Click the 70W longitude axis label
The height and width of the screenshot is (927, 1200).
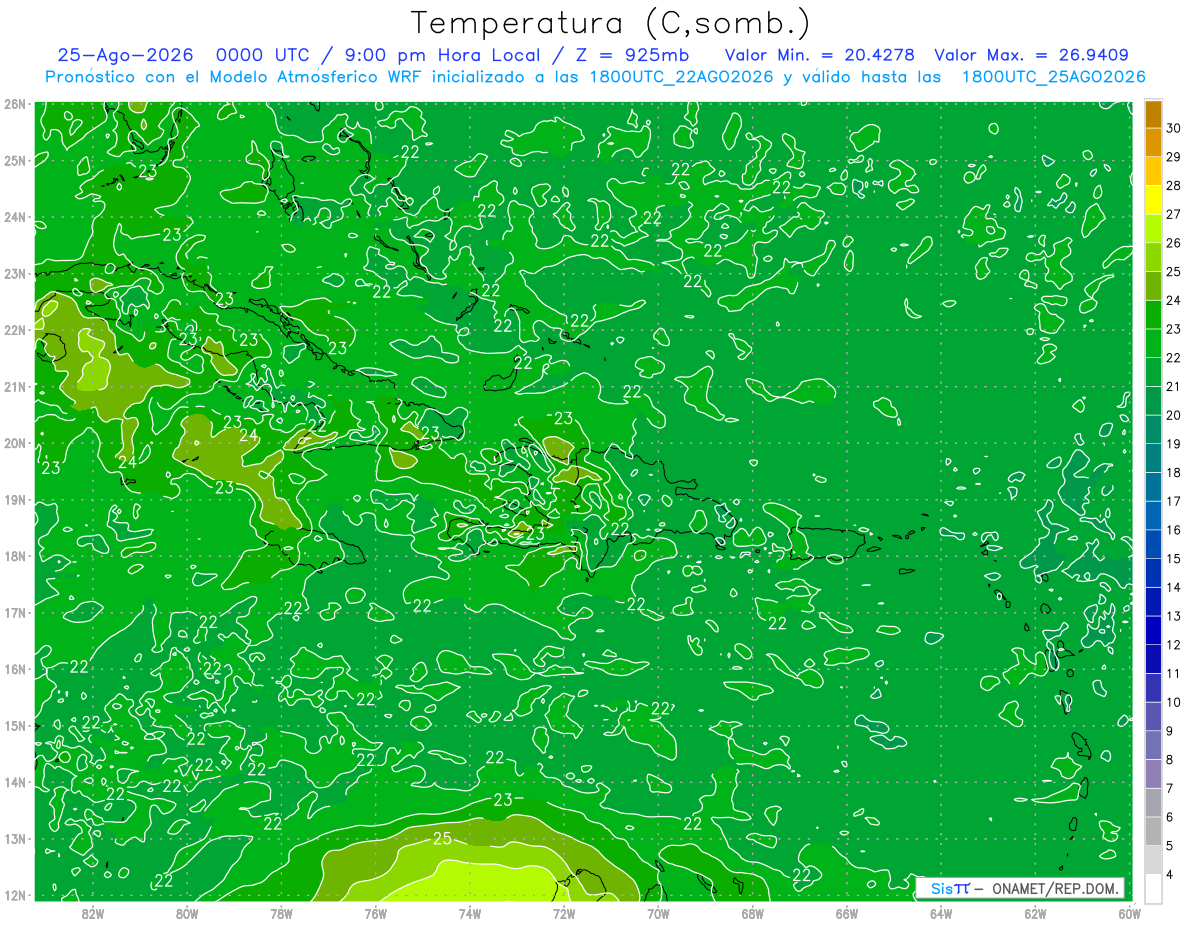[x=658, y=913]
